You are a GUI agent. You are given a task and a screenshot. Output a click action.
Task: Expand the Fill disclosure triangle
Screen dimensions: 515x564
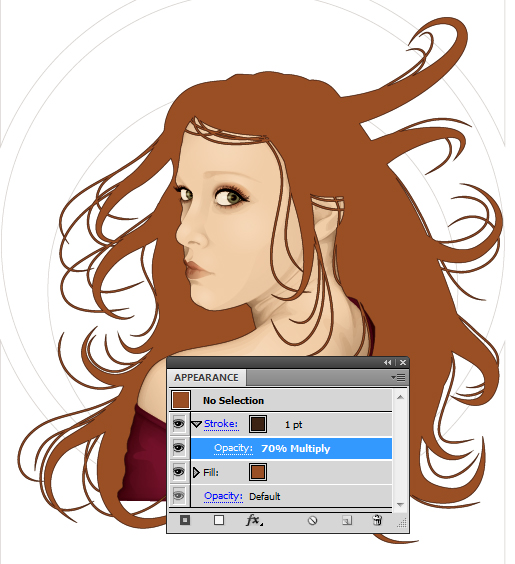click(196, 472)
